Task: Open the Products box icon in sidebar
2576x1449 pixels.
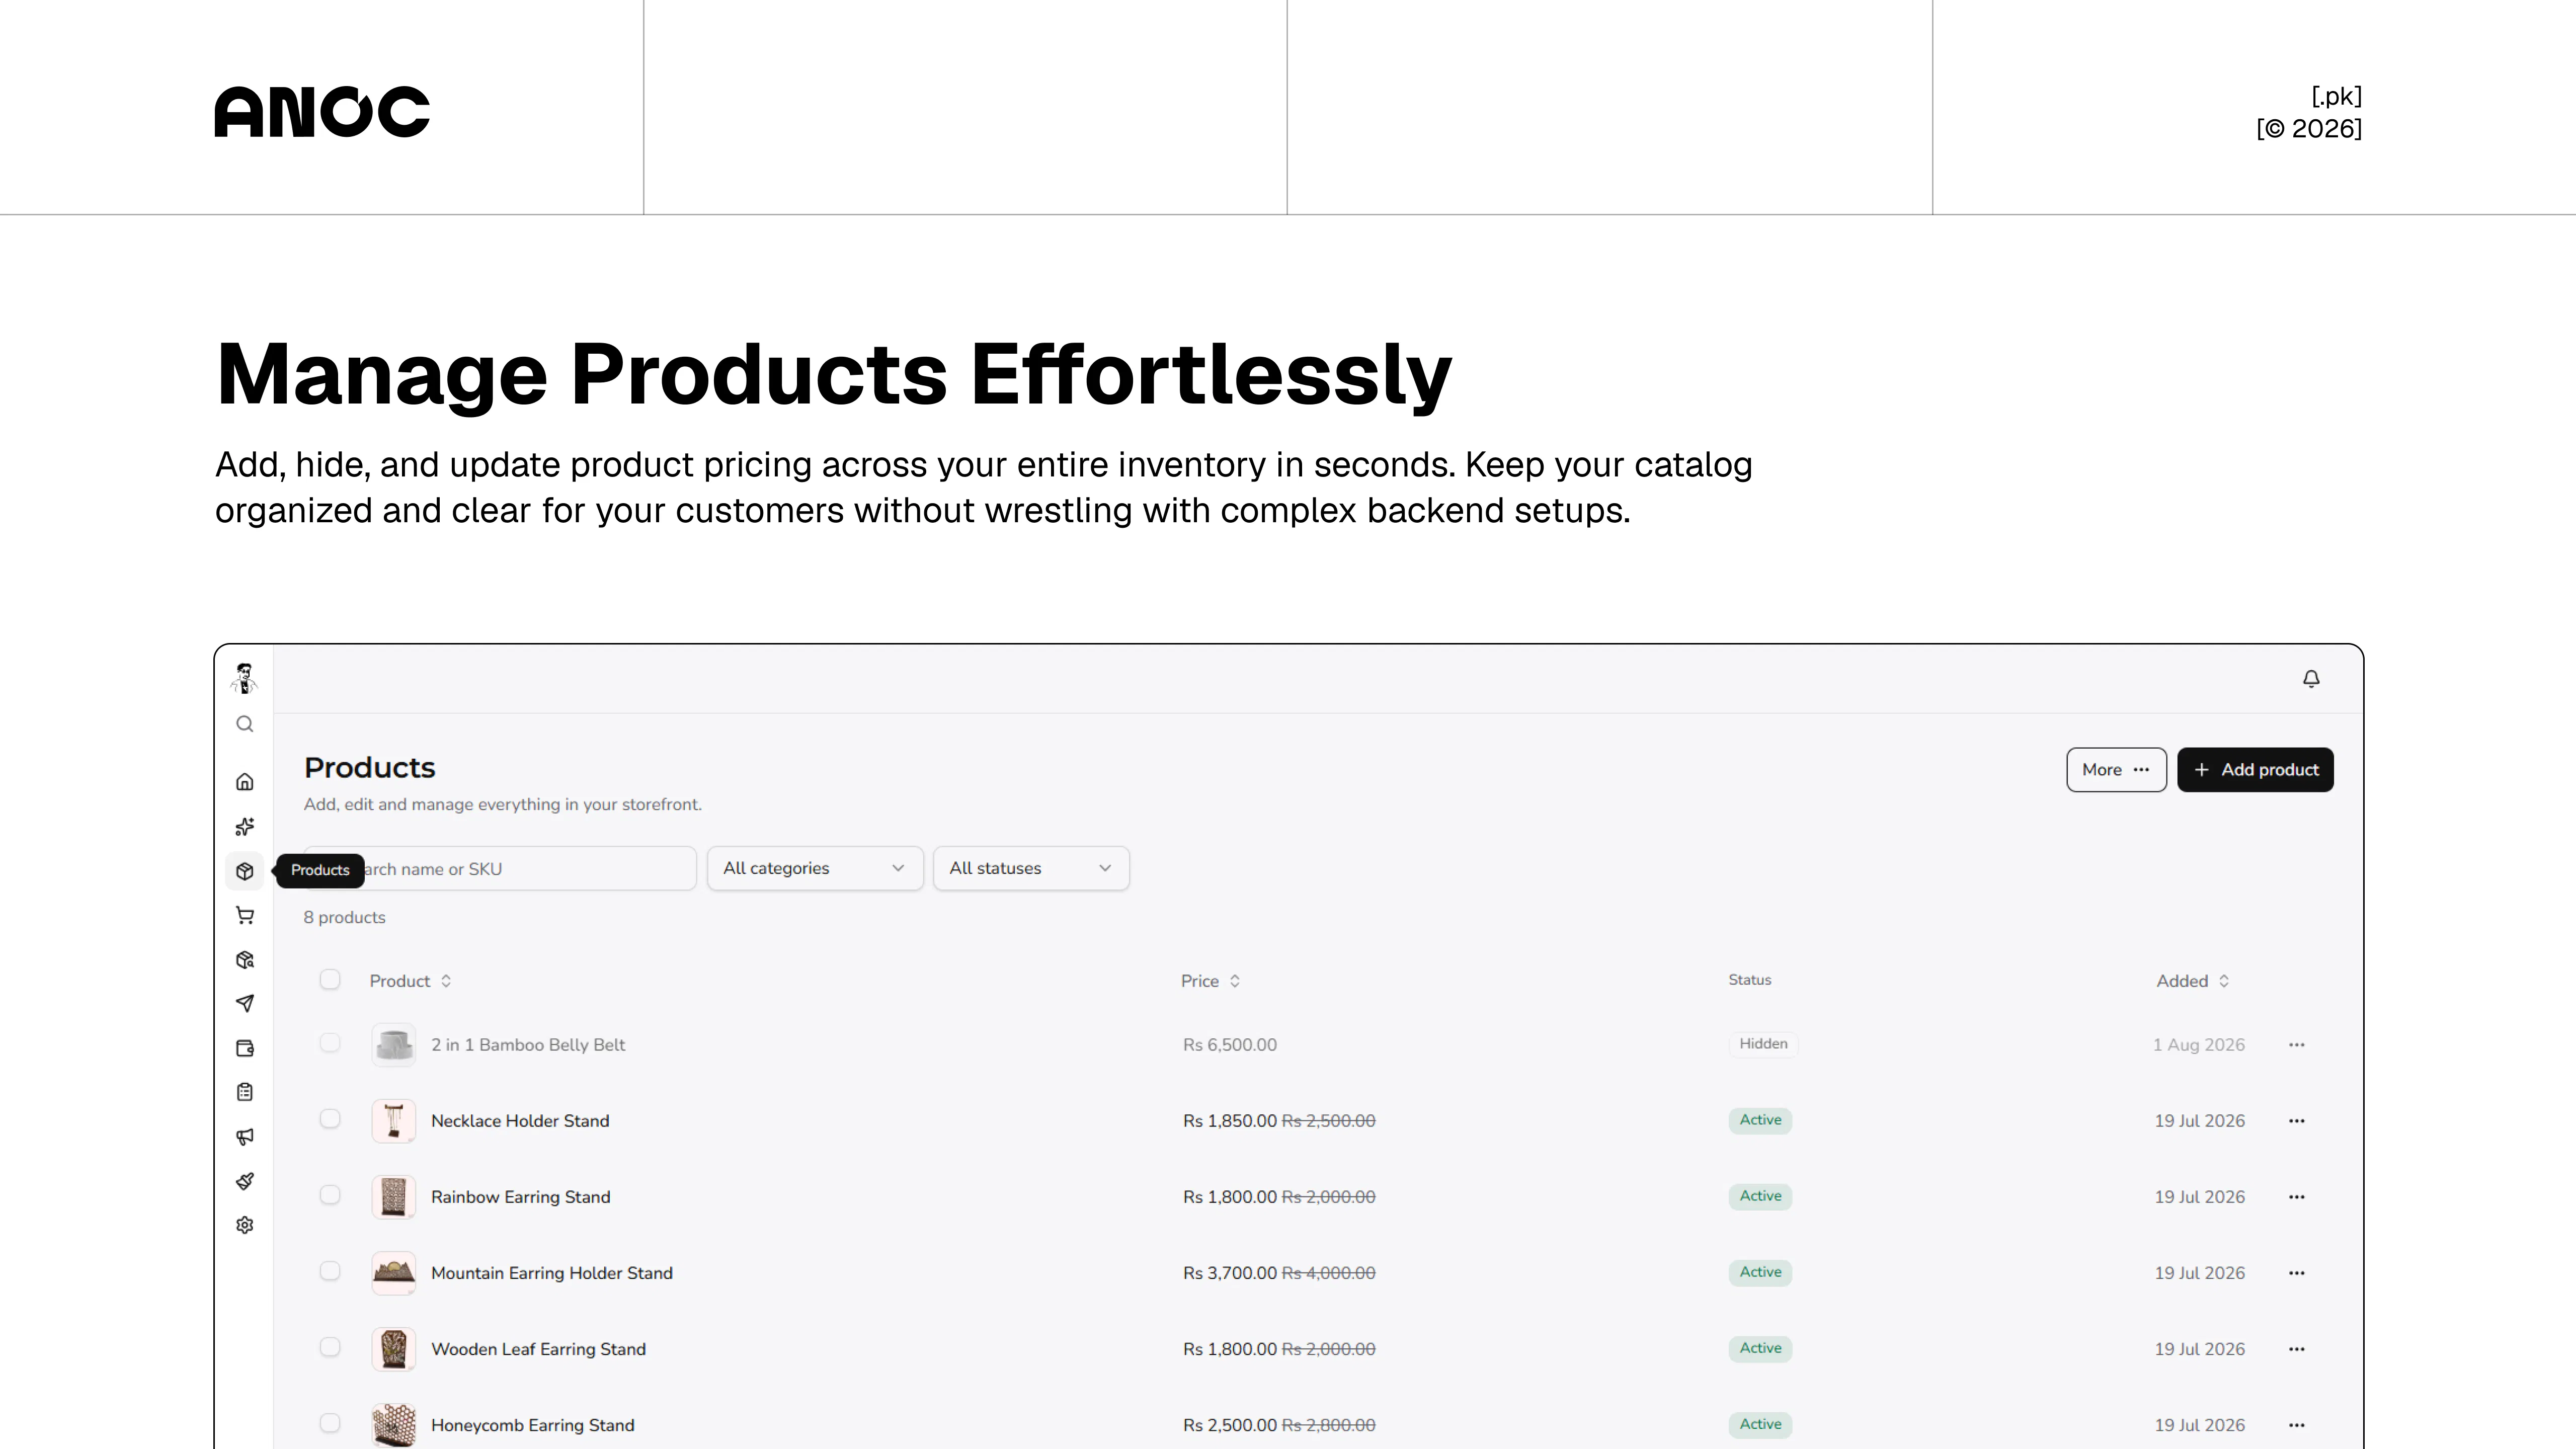Action: pos(245,871)
